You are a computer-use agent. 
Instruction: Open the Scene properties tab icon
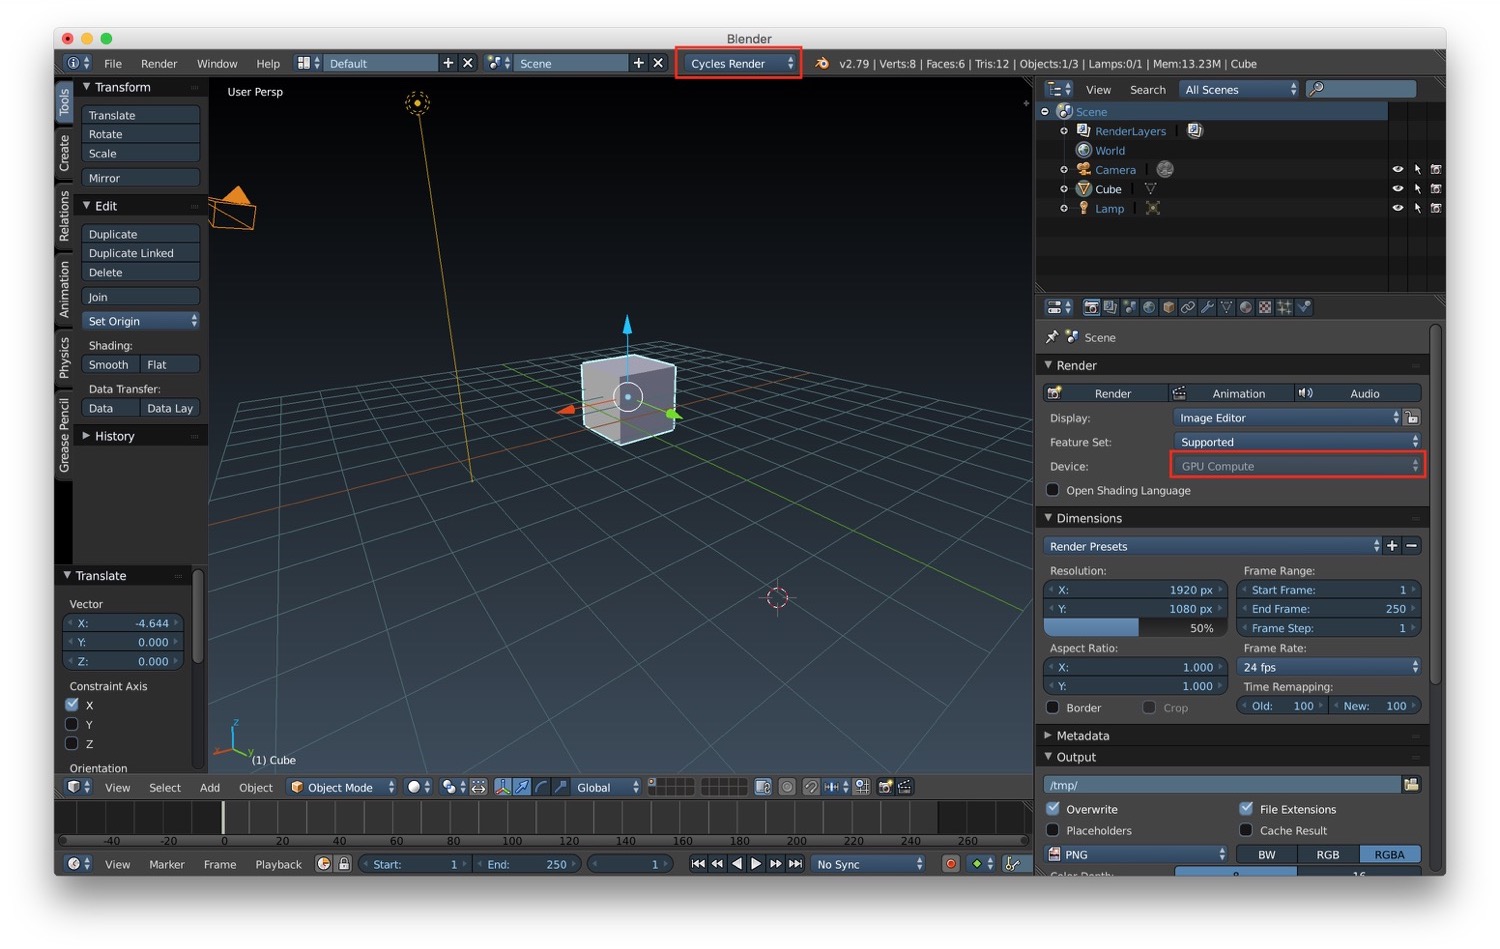[x=1129, y=307]
